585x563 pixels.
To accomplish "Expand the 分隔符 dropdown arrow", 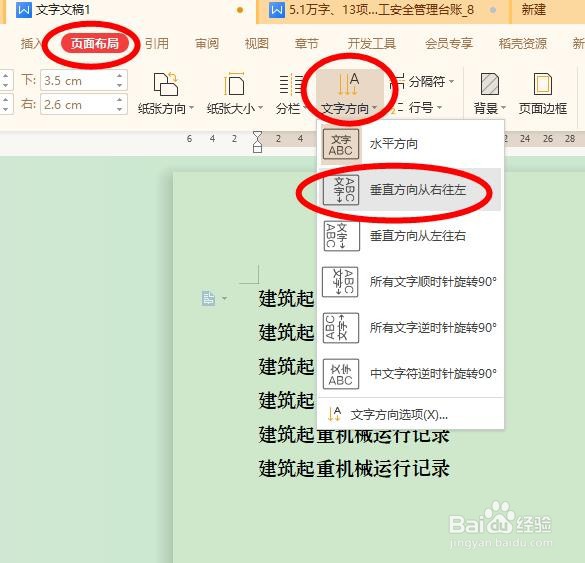I will click(x=451, y=81).
